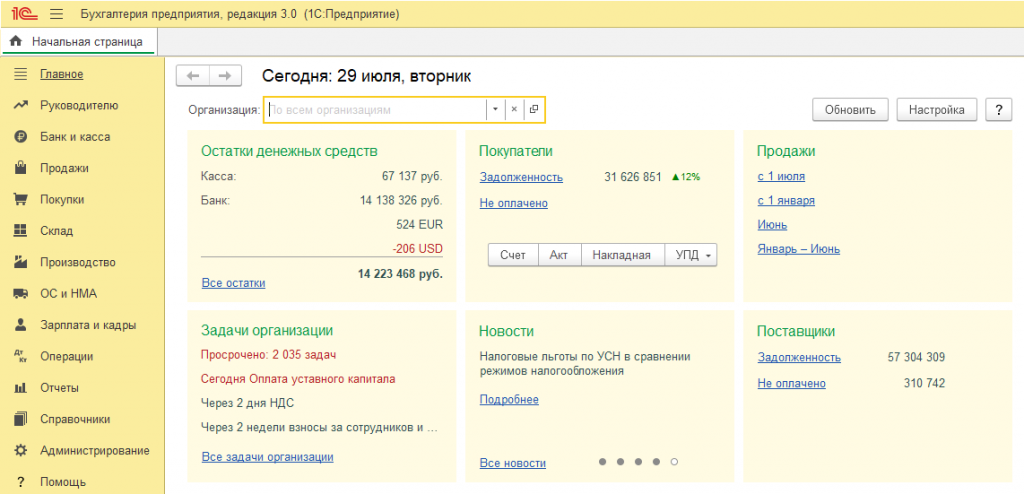Open Поставщики Задолженность link

799,357
